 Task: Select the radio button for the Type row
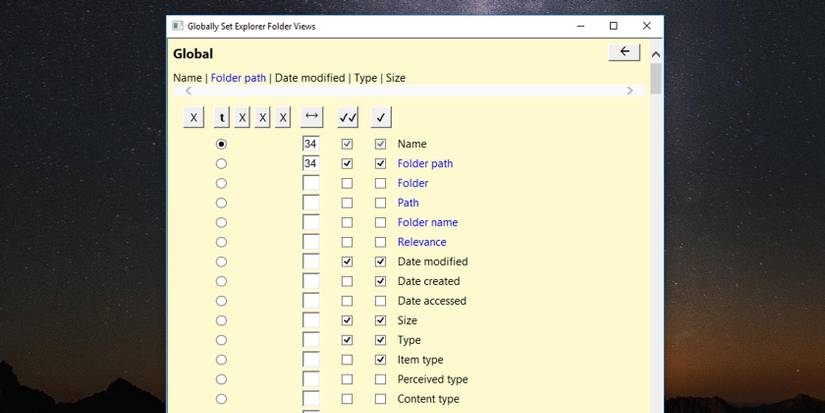222,340
